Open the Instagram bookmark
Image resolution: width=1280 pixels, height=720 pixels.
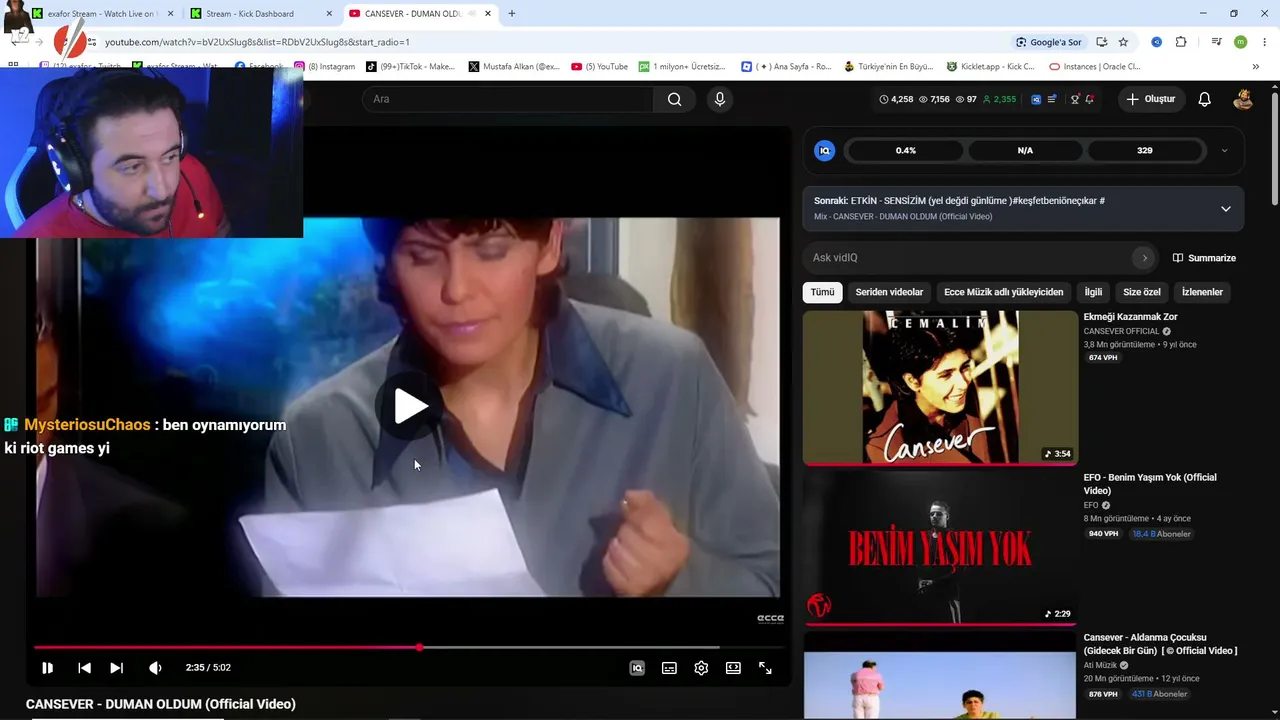pyautogui.click(x=325, y=67)
